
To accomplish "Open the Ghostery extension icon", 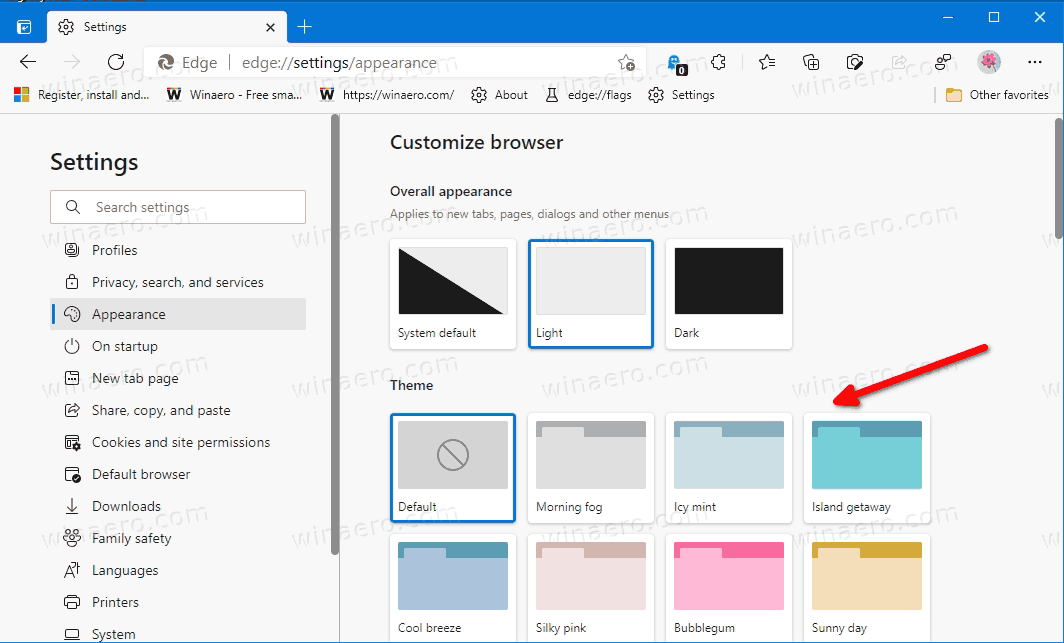I will [676, 62].
